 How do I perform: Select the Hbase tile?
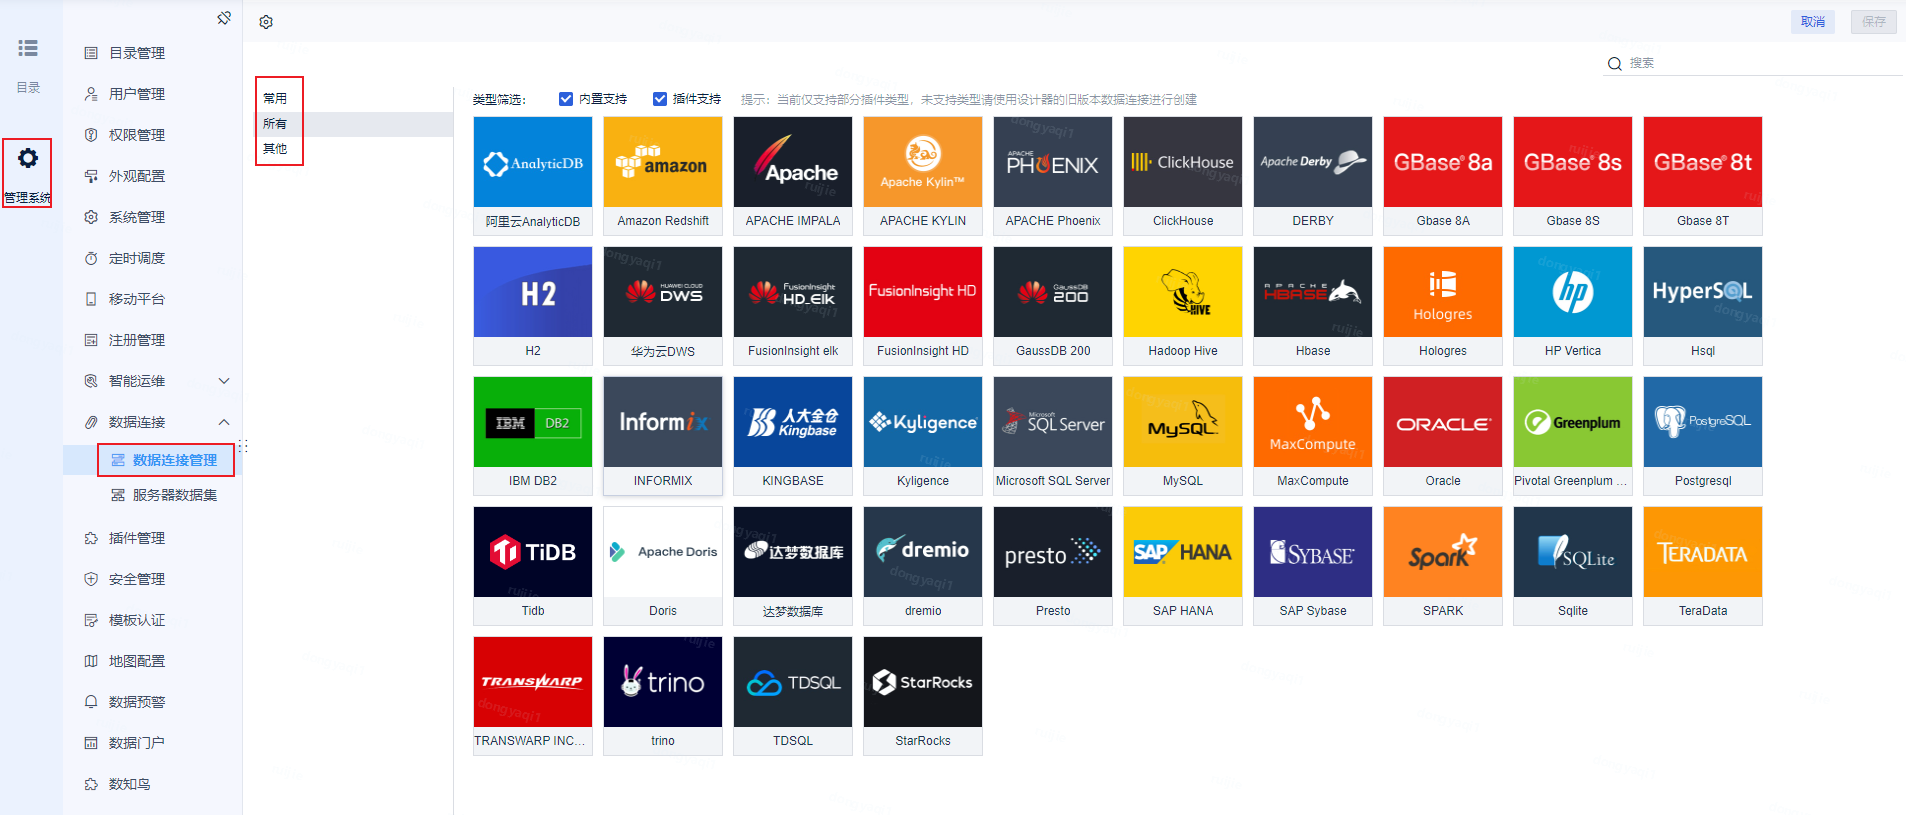(x=1313, y=306)
